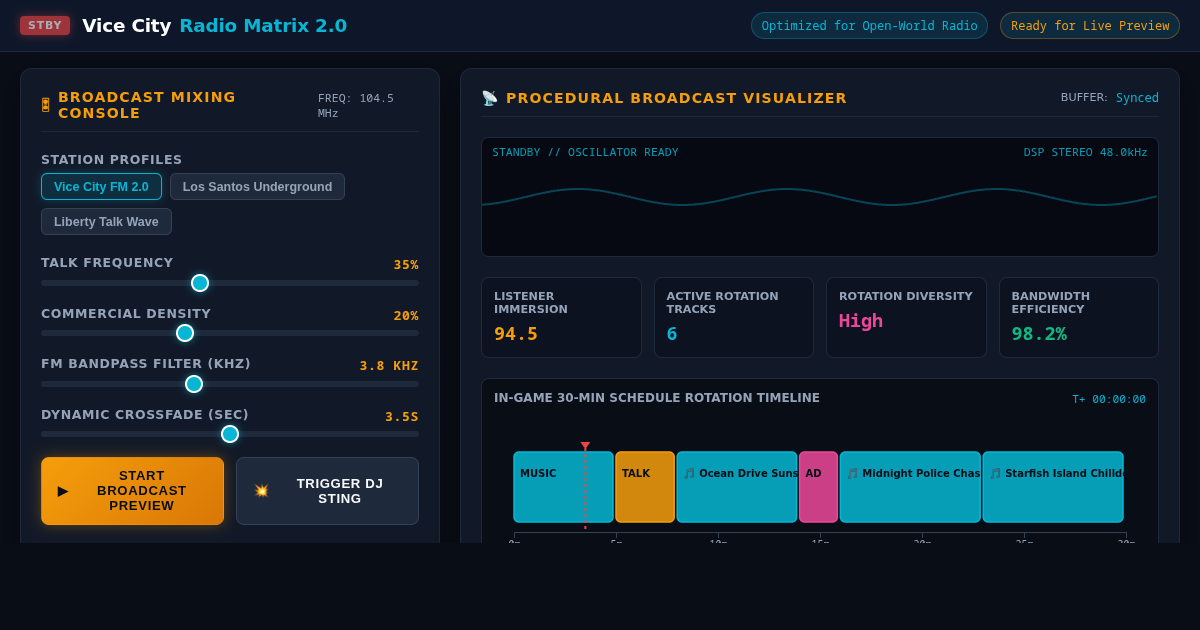Click the 3.5S crossfade value

[402, 417]
